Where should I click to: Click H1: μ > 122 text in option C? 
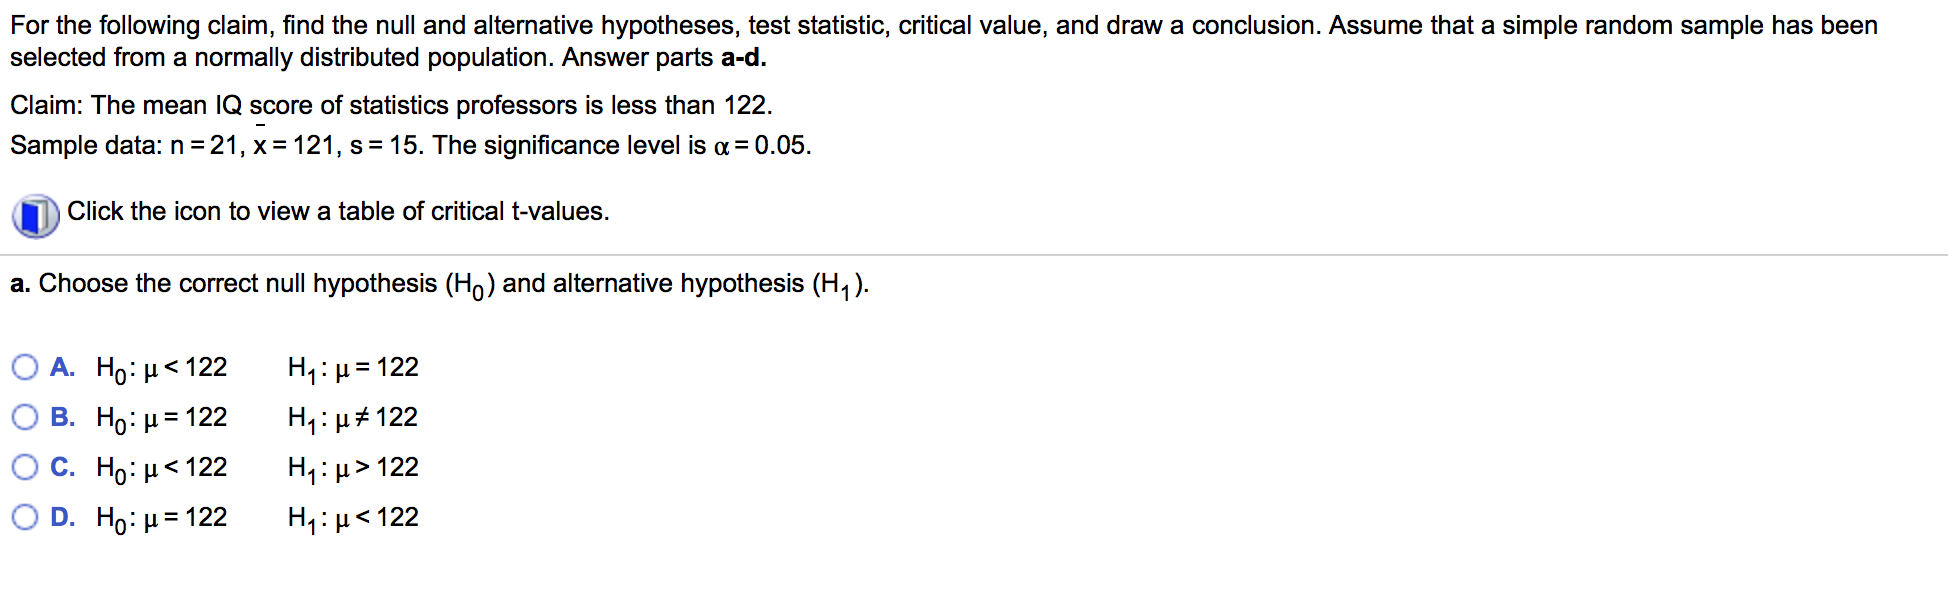pos(353,468)
